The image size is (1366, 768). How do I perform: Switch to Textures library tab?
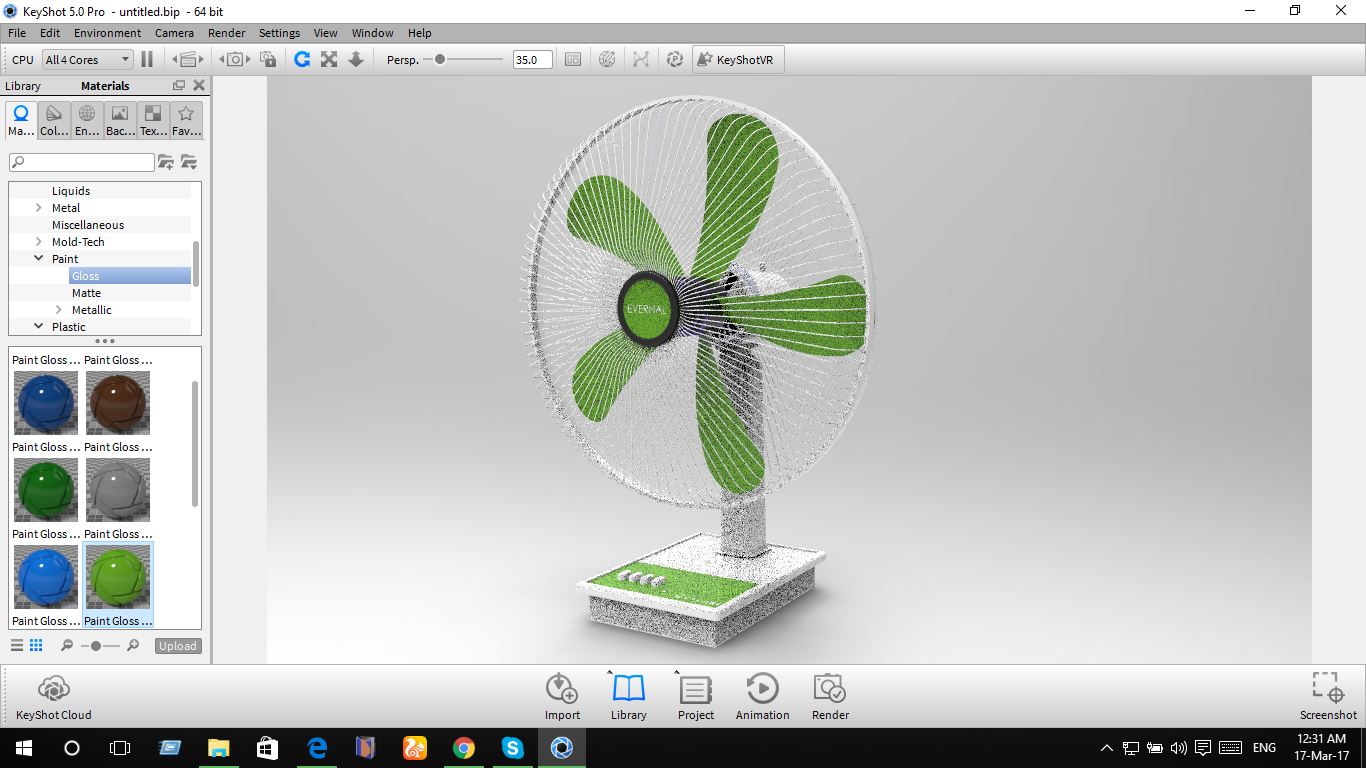tap(153, 120)
